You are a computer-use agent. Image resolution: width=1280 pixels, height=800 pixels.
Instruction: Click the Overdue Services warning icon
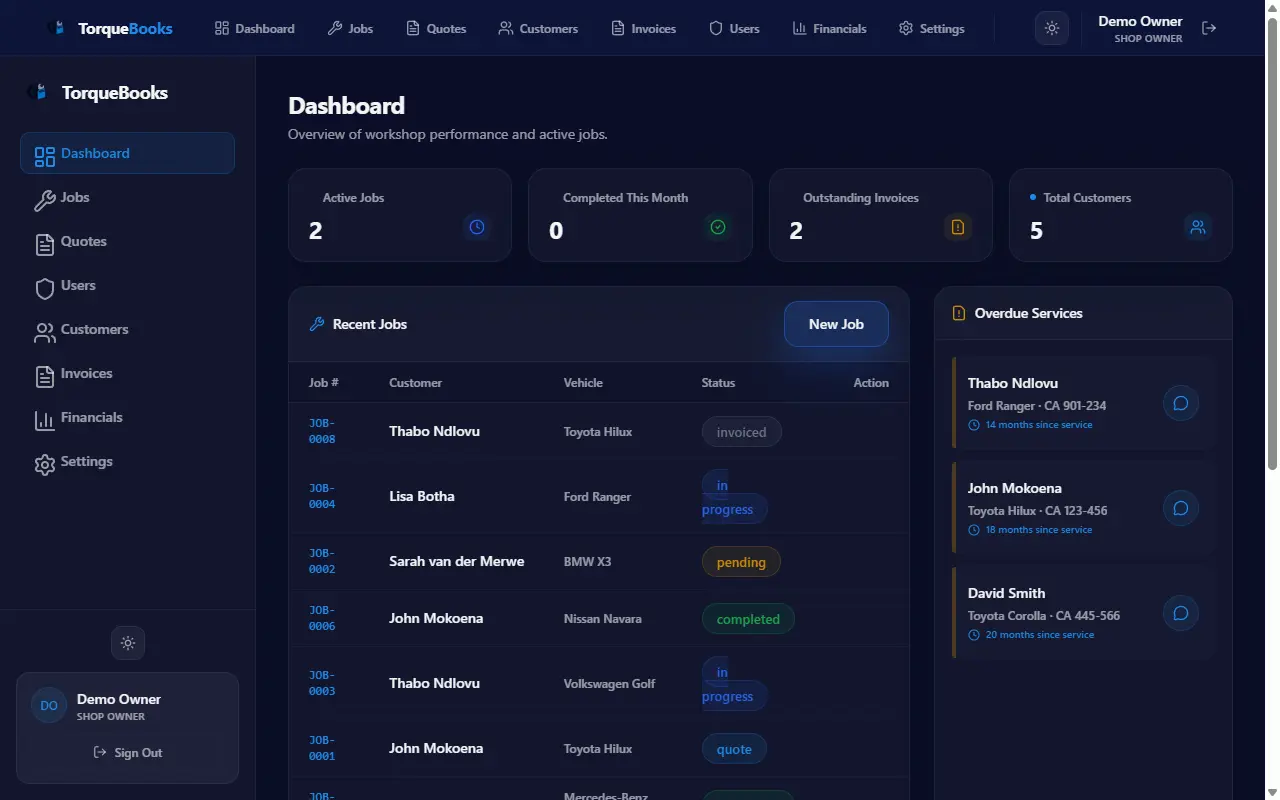click(x=959, y=313)
